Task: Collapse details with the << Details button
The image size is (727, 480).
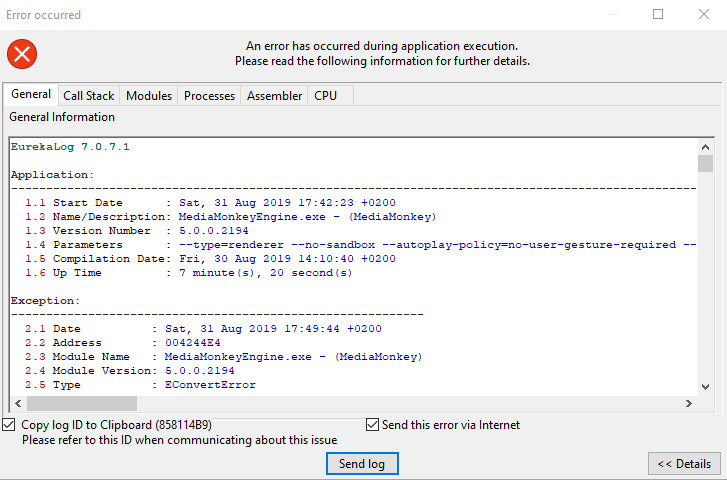Action: pyautogui.click(x=684, y=464)
